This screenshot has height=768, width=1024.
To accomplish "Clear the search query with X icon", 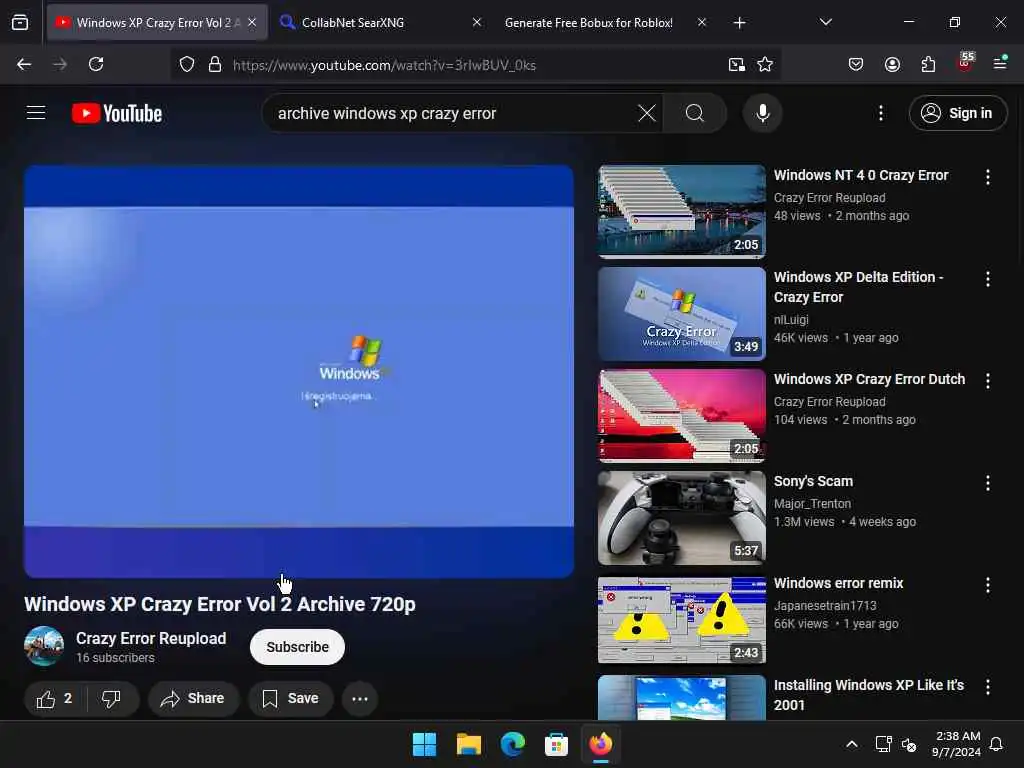I will click(x=647, y=114).
